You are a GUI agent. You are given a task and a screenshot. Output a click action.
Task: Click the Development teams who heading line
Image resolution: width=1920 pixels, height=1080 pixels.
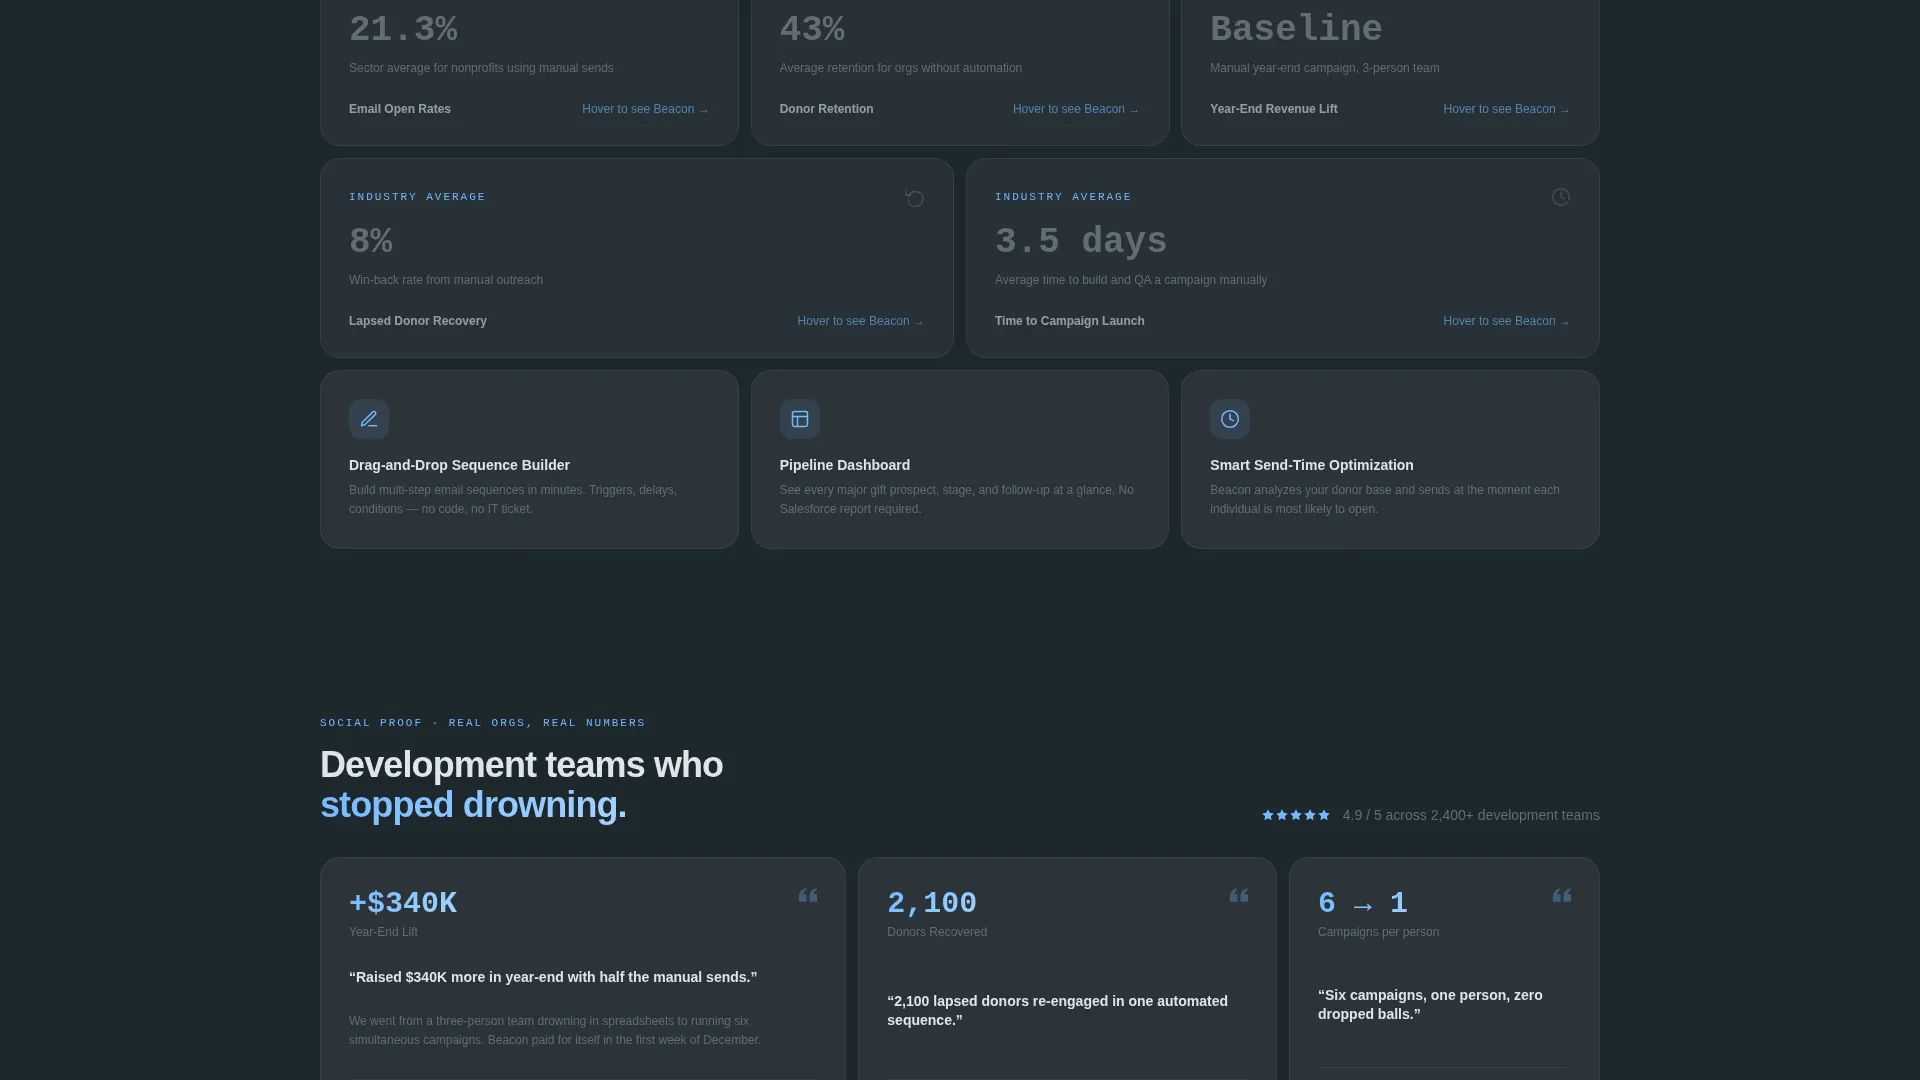pyautogui.click(x=521, y=765)
